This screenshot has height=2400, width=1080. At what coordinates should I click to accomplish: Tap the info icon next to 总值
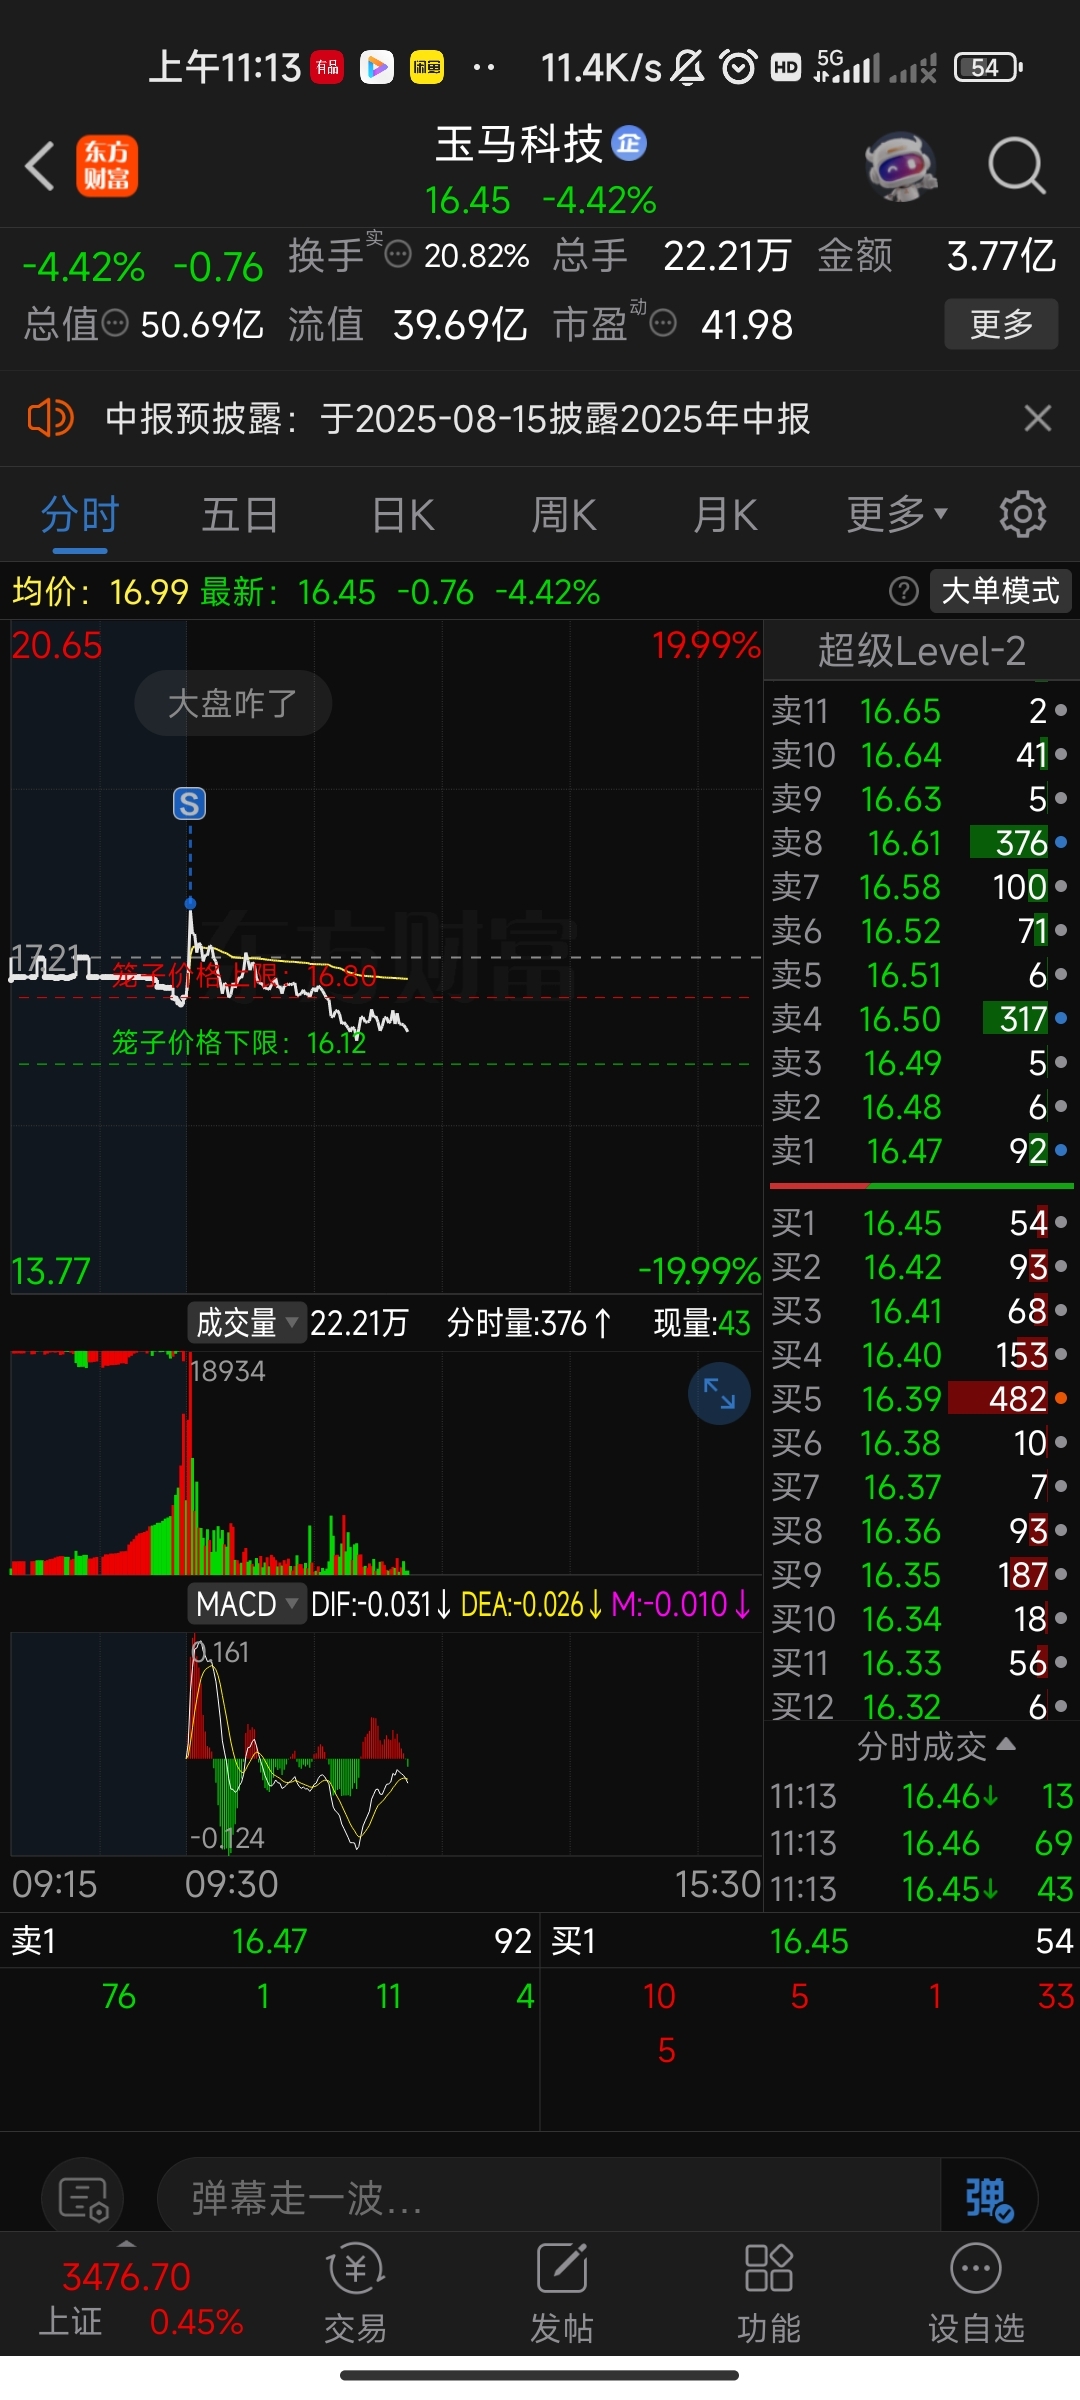116,323
